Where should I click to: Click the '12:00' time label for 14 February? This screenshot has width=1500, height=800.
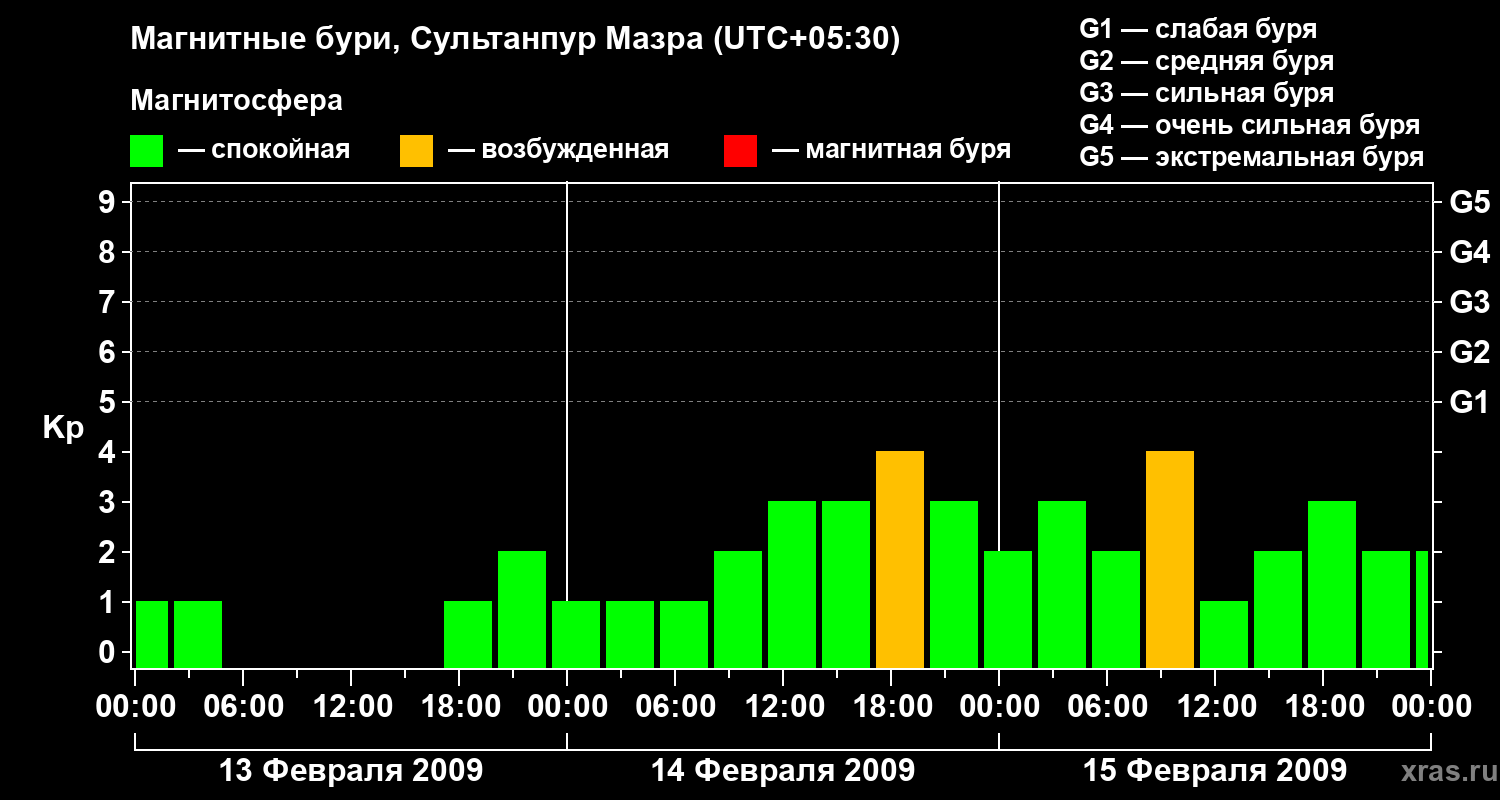click(x=783, y=707)
